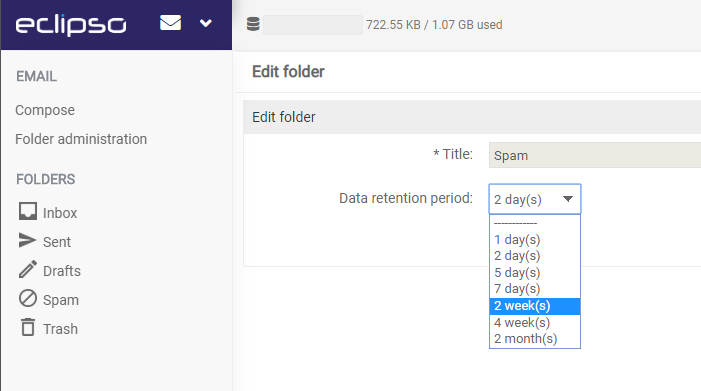Go to Folder administration
Image resolution: width=701 pixels, height=391 pixels.
coord(81,139)
